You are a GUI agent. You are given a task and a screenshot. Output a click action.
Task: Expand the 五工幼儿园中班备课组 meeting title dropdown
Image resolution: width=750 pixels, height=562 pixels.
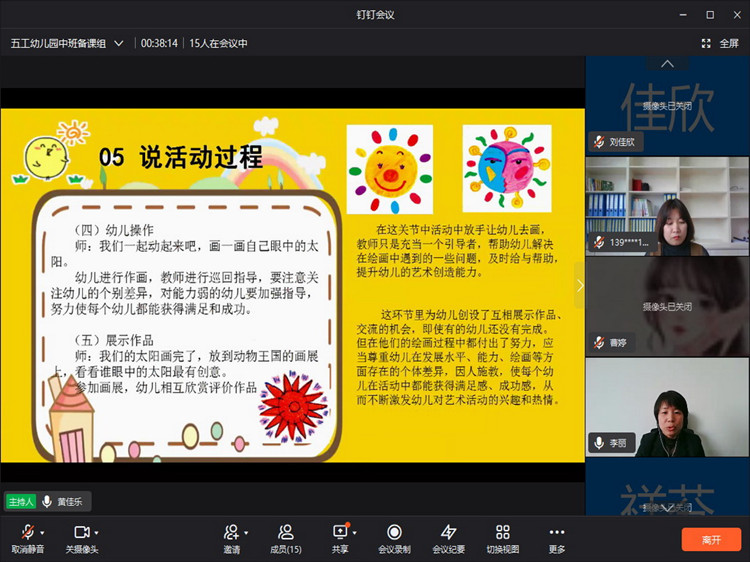118,44
